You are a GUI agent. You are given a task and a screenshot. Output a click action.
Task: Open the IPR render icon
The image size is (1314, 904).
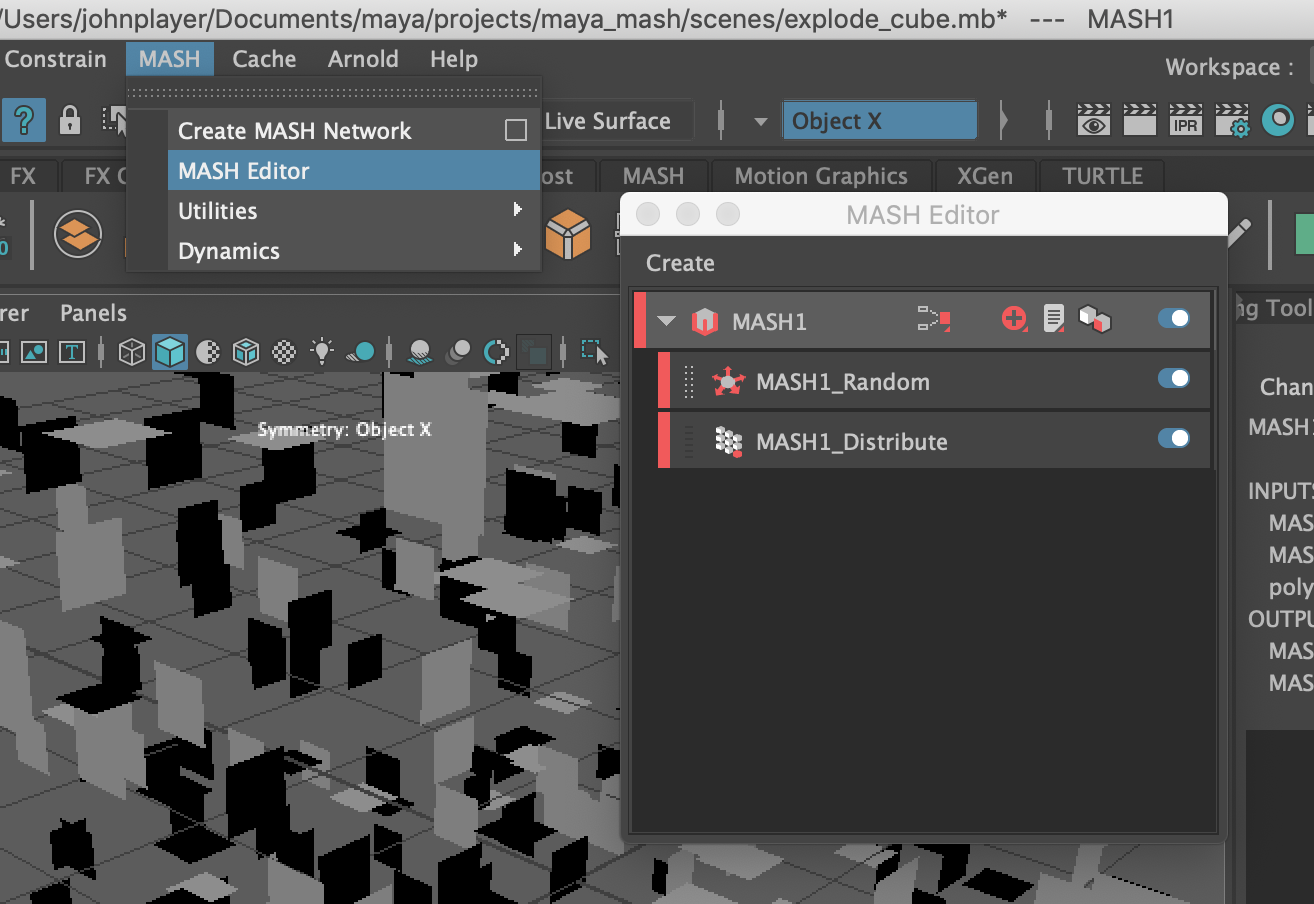point(1185,120)
